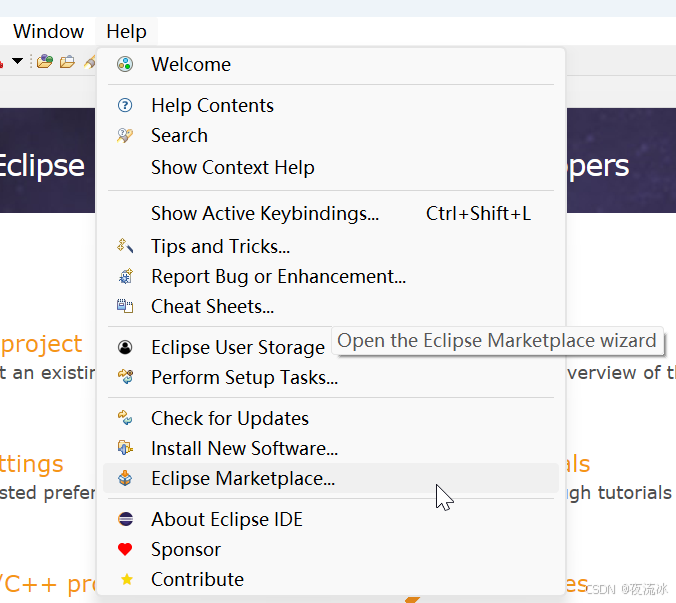Click the Search icon beside Search
This screenshot has height=603, width=676.
coord(125,136)
